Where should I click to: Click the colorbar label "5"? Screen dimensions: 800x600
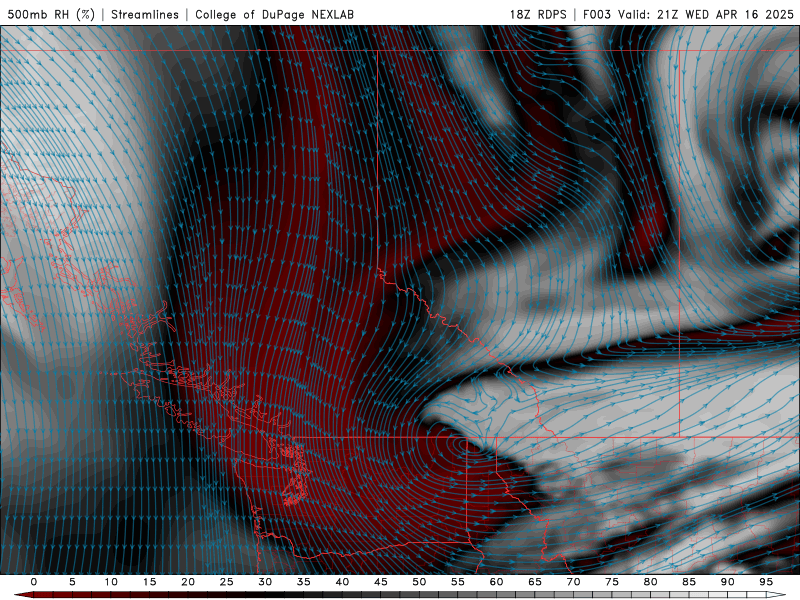pos(72,582)
